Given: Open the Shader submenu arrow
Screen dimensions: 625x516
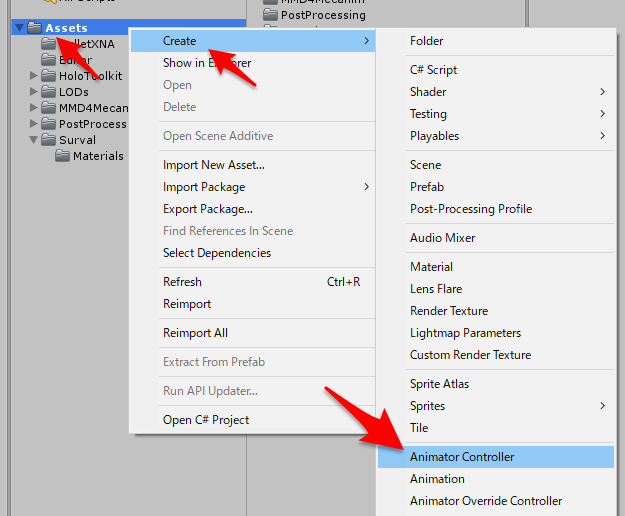Looking at the screenshot, I should [602, 92].
